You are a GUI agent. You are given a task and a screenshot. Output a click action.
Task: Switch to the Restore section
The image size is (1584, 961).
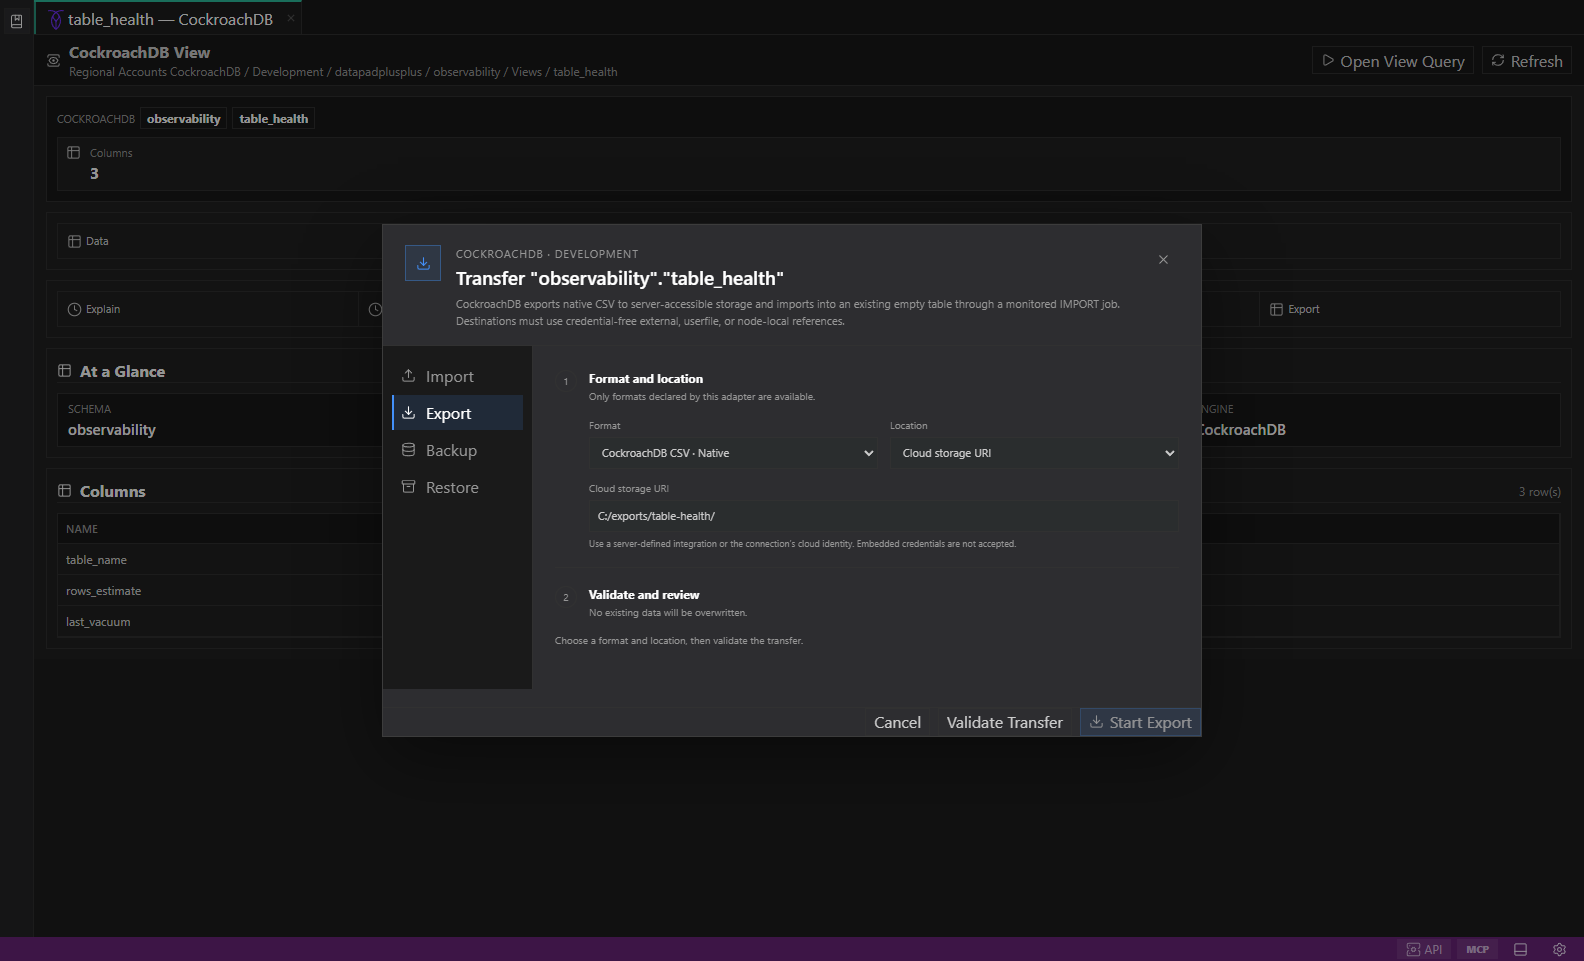[457, 487]
